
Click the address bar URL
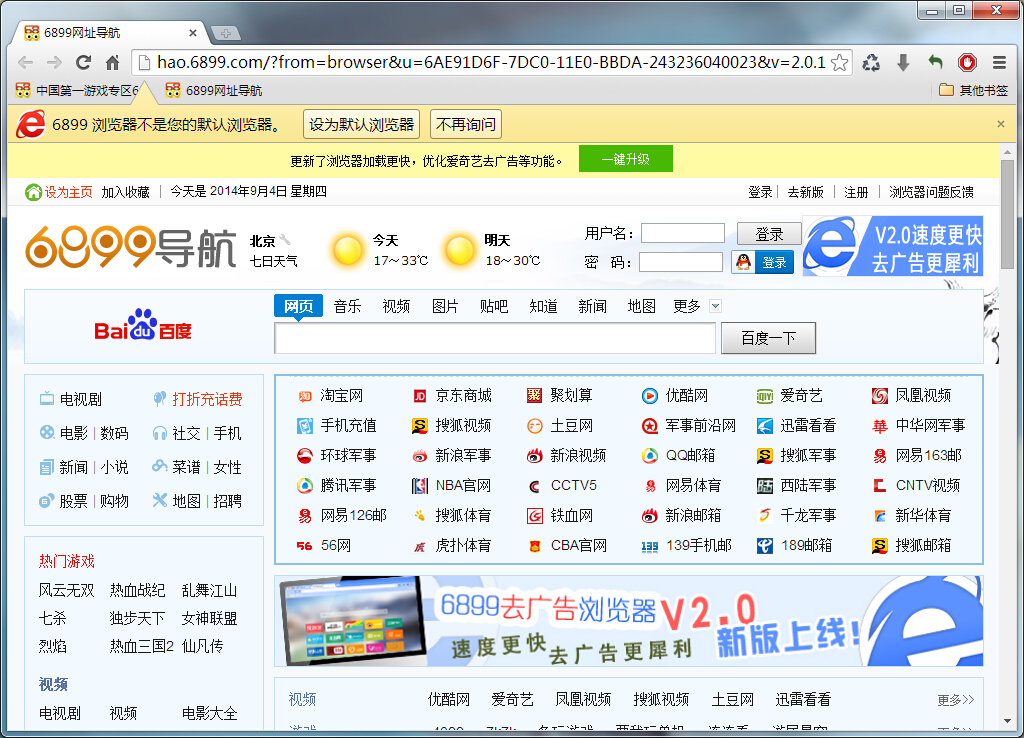point(491,63)
